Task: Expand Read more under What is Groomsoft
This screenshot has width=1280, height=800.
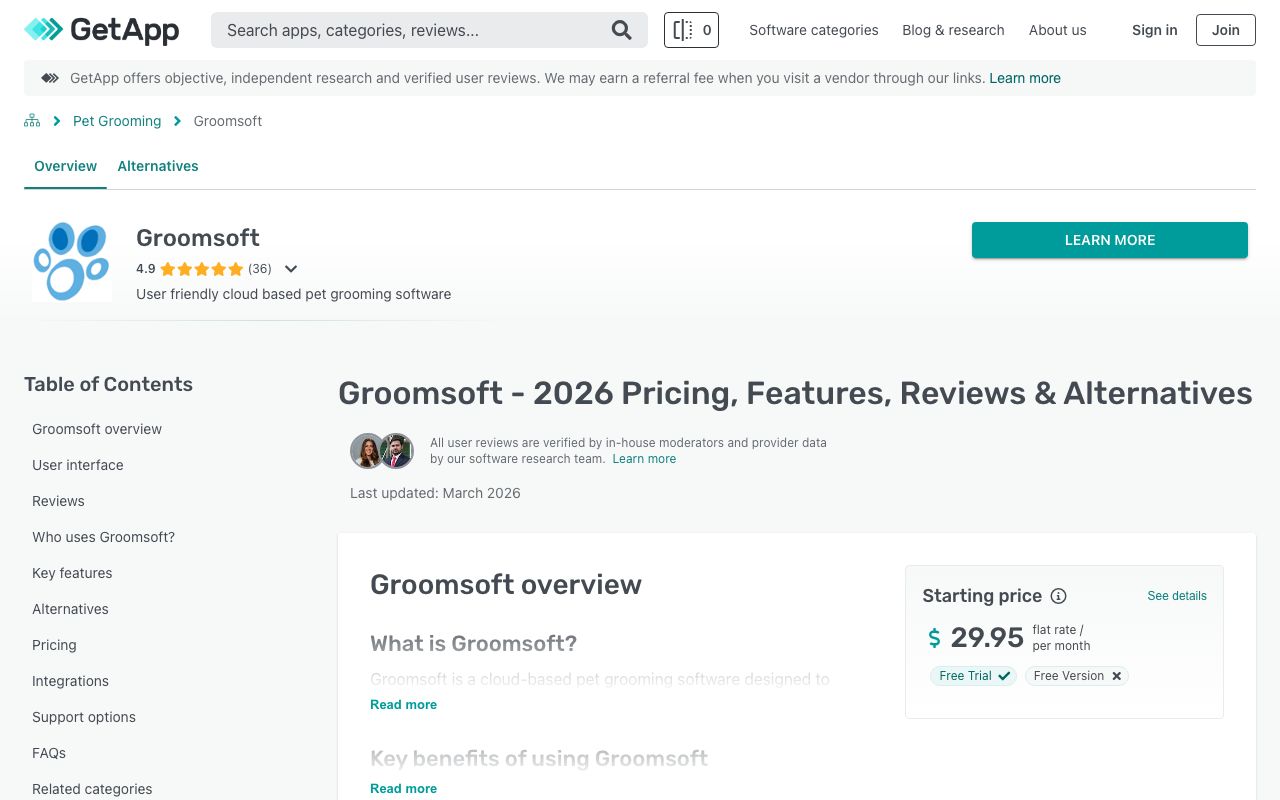Action: coord(403,705)
